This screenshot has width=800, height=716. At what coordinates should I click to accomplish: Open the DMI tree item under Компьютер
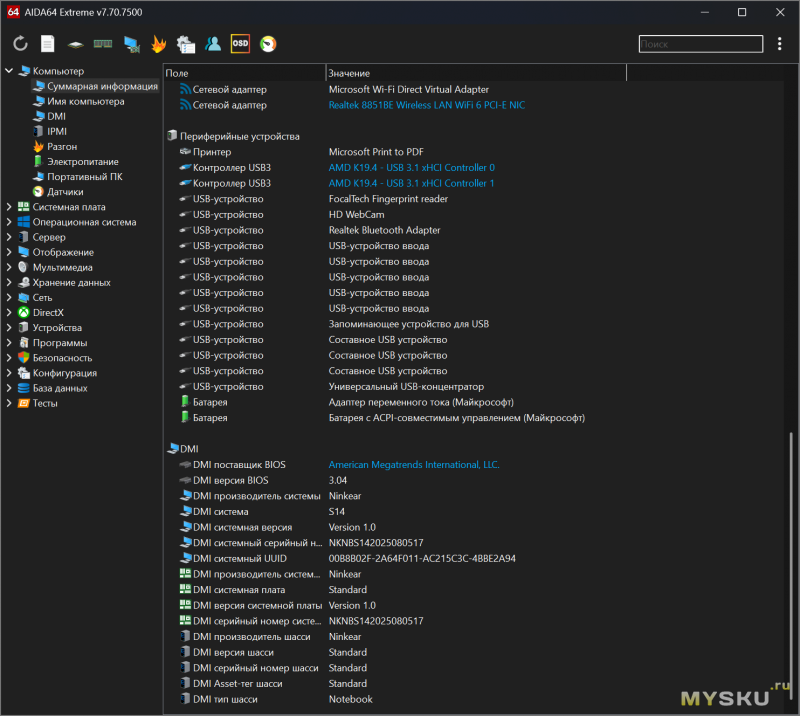click(x=49, y=116)
